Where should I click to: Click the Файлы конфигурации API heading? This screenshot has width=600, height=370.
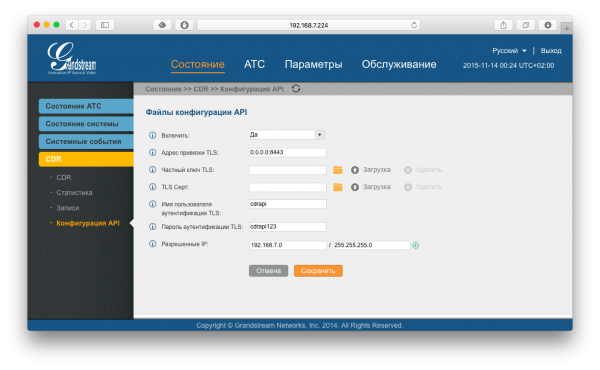point(196,112)
